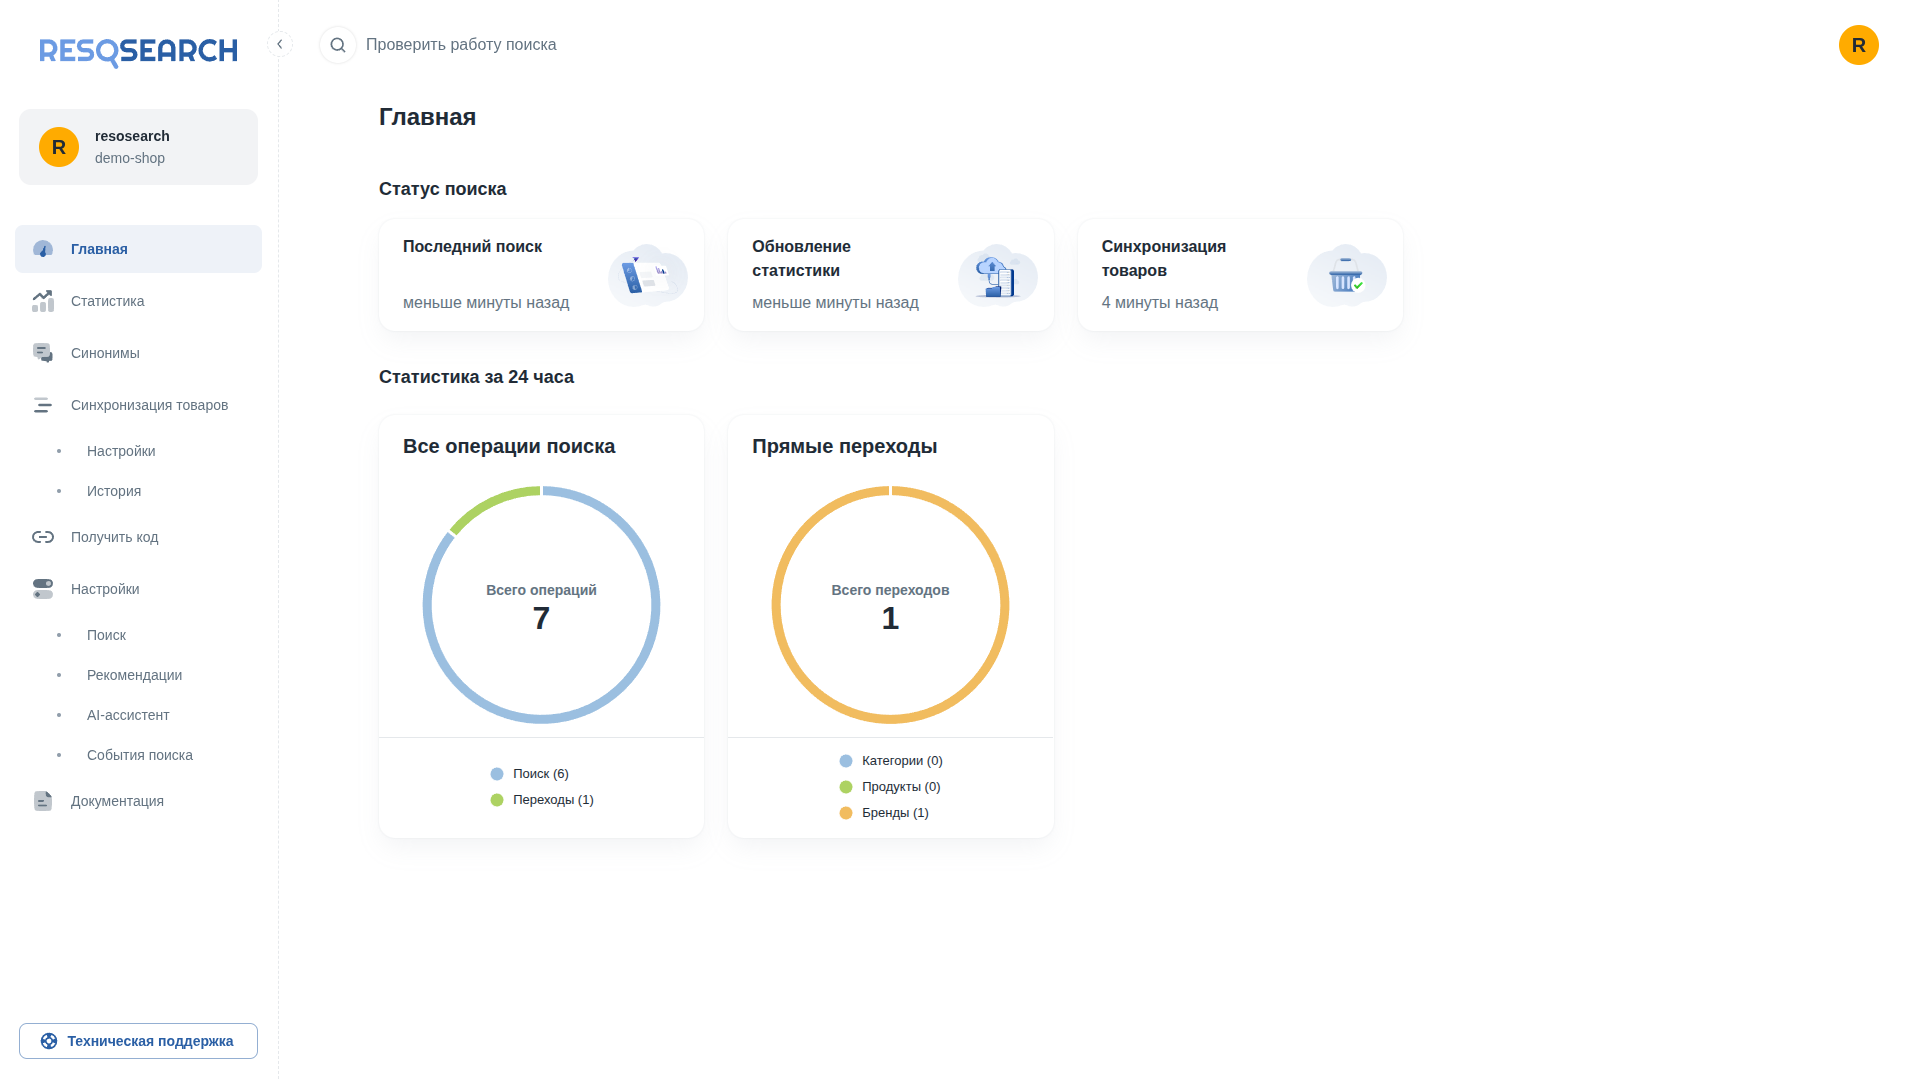Click the Синхронизация товаров lines icon
The image size is (1919, 1079).
coord(43,405)
